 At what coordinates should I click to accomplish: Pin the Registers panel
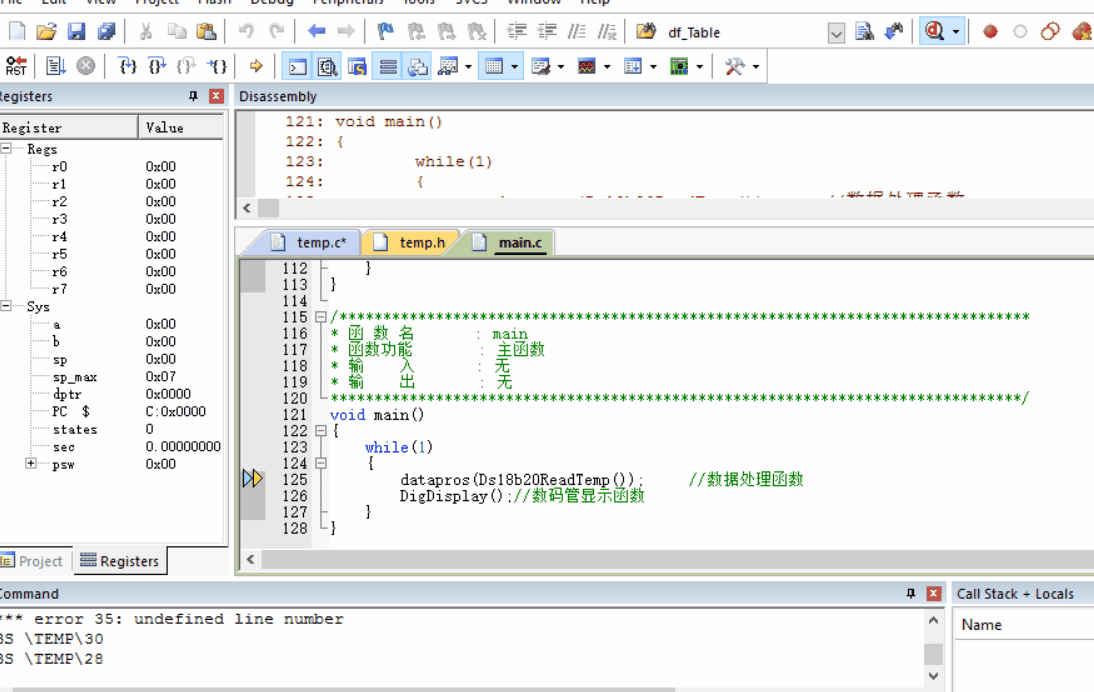tap(193, 96)
